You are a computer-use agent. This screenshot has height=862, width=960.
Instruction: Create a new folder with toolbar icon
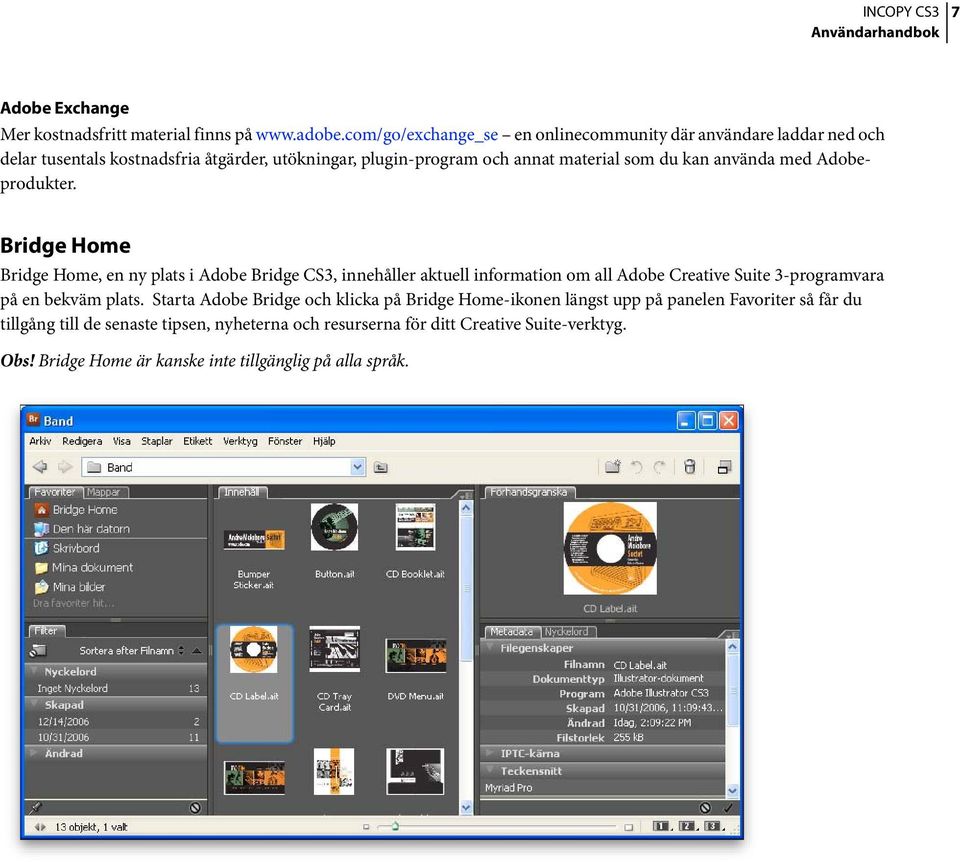tap(612, 467)
